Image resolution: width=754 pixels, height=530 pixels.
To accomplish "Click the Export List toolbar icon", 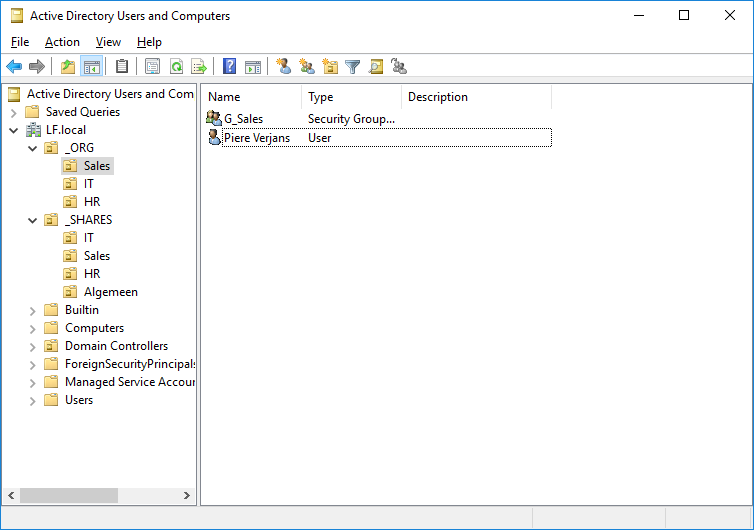I will coord(199,66).
